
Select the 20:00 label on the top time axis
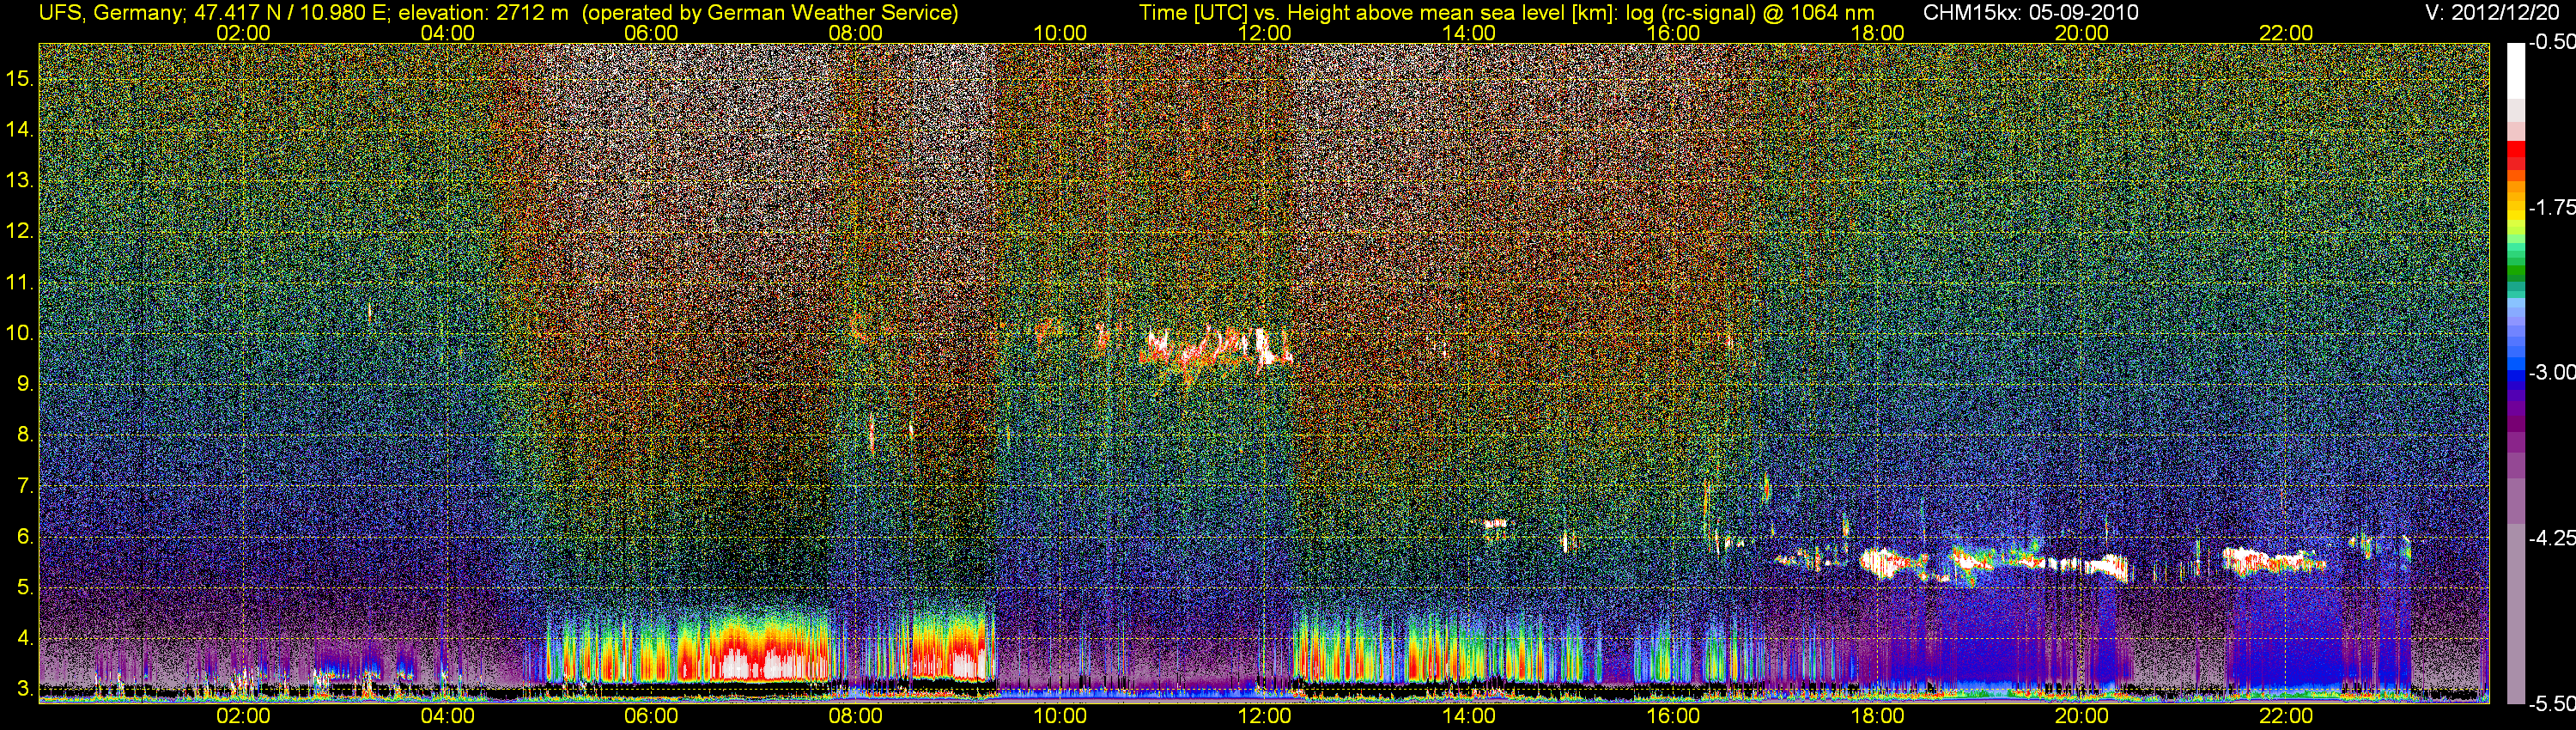[x=2082, y=33]
